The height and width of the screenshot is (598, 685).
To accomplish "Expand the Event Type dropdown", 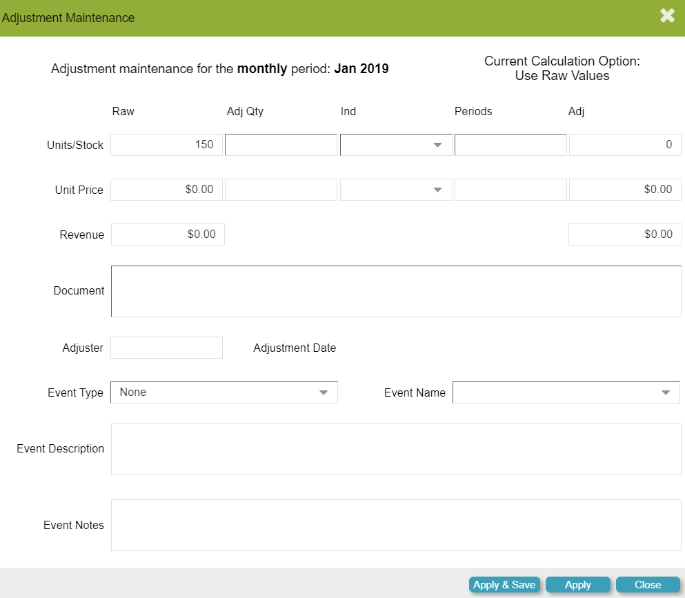I will tap(224, 393).
